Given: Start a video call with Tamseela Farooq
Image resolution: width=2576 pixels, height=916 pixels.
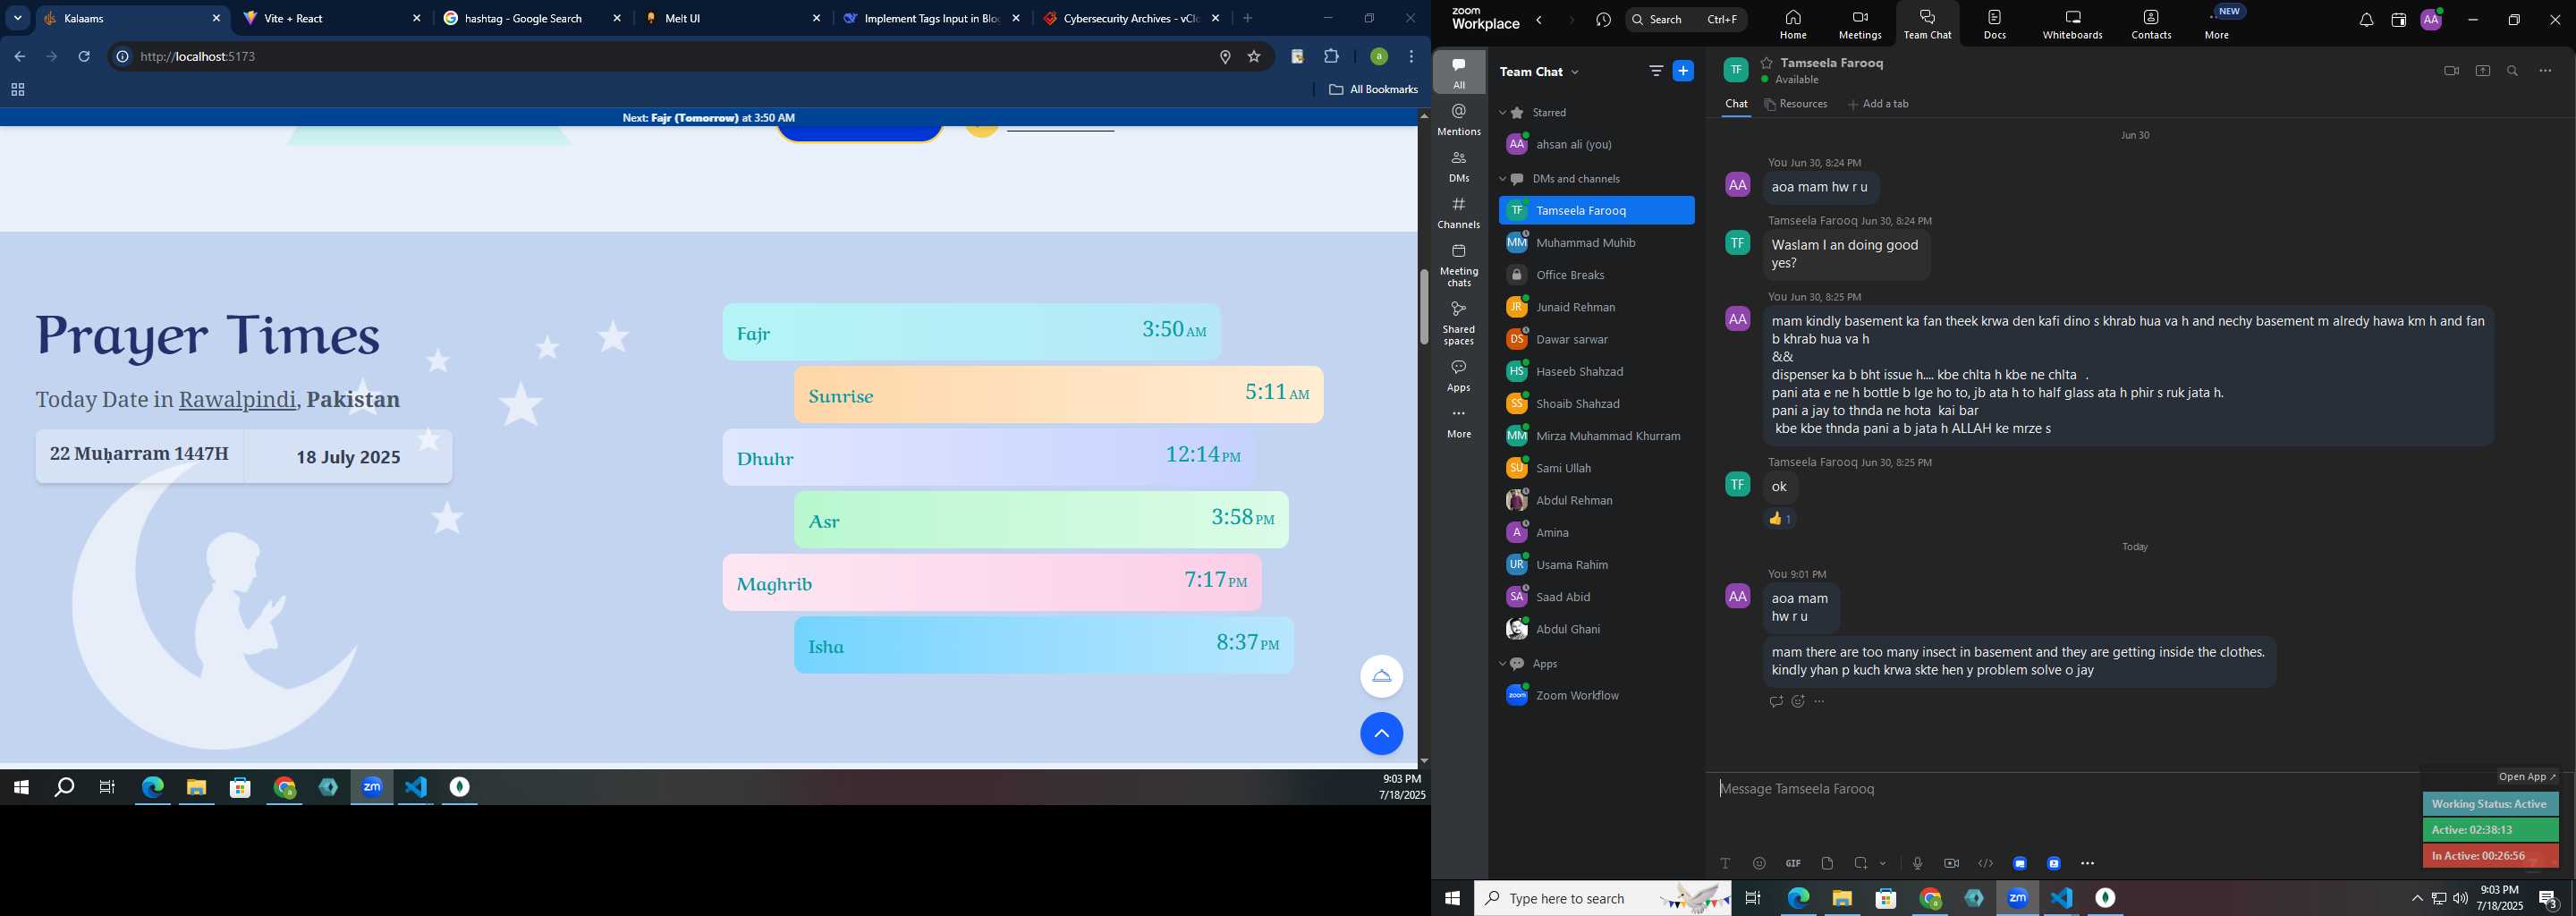Looking at the screenshot, I should point(2451,71).
